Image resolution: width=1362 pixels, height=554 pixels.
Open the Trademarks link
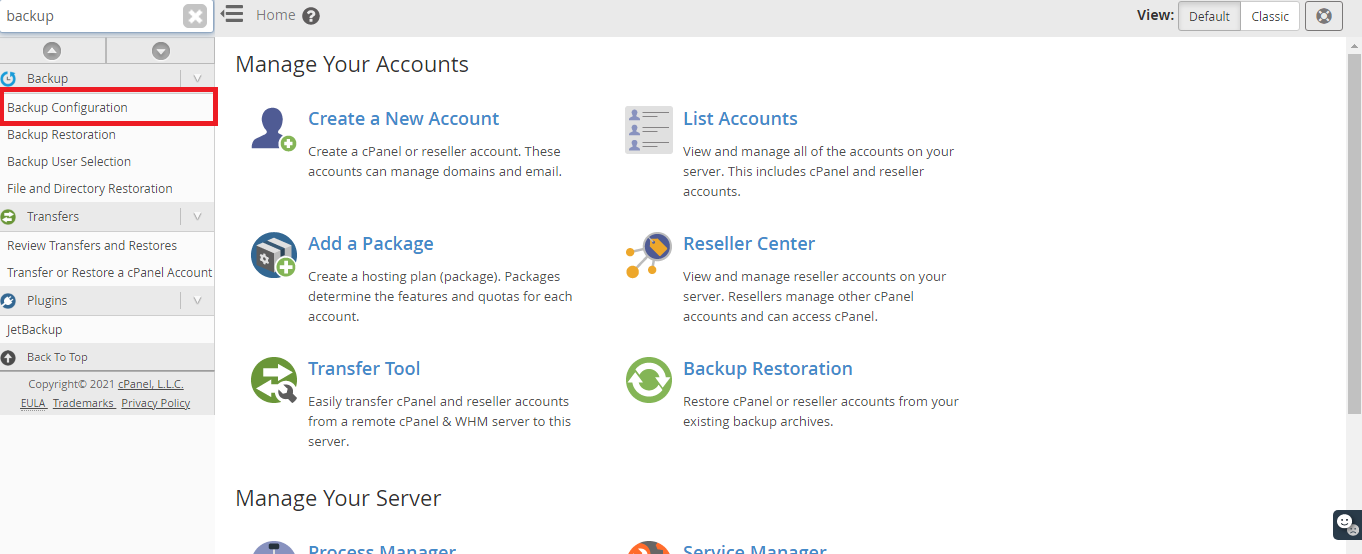click(x=83, y=403)
